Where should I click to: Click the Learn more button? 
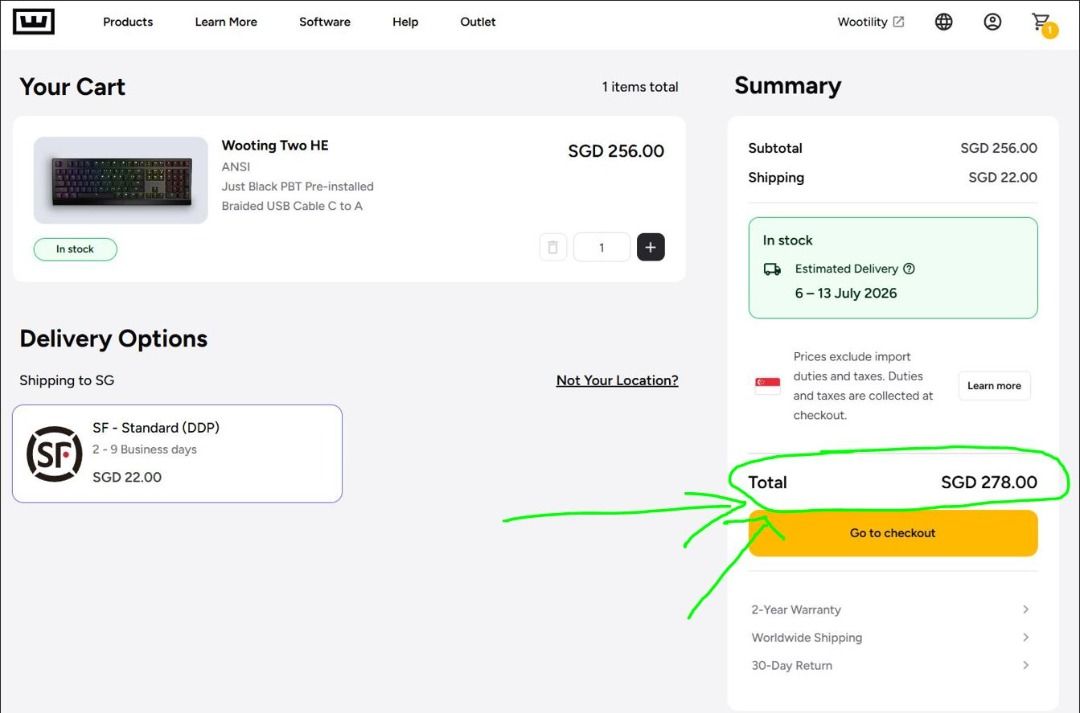tap(994, 386)
